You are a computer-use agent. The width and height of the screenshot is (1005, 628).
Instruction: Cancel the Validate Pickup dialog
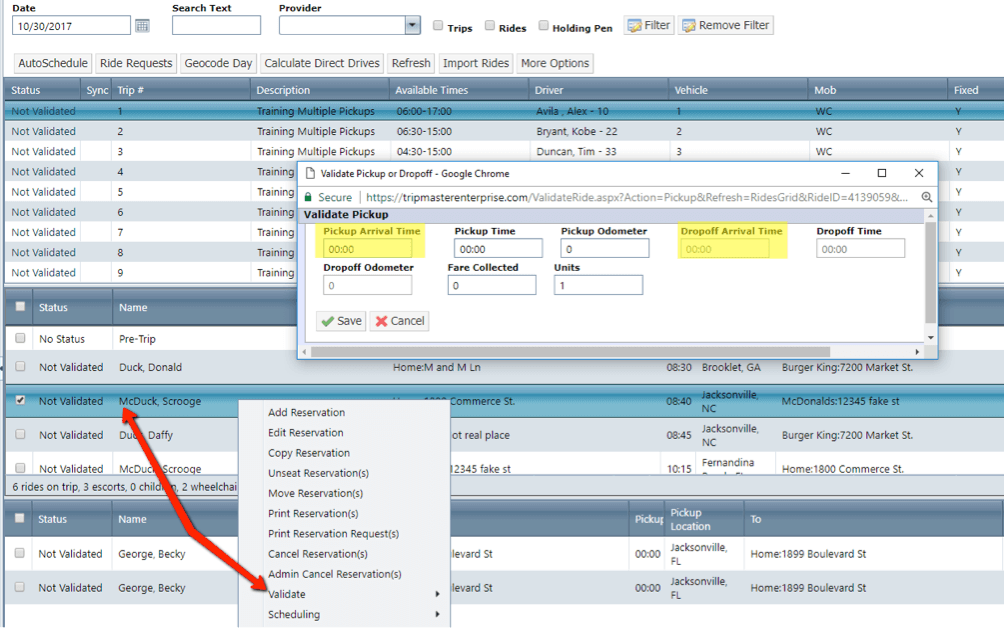click(399, 321)
